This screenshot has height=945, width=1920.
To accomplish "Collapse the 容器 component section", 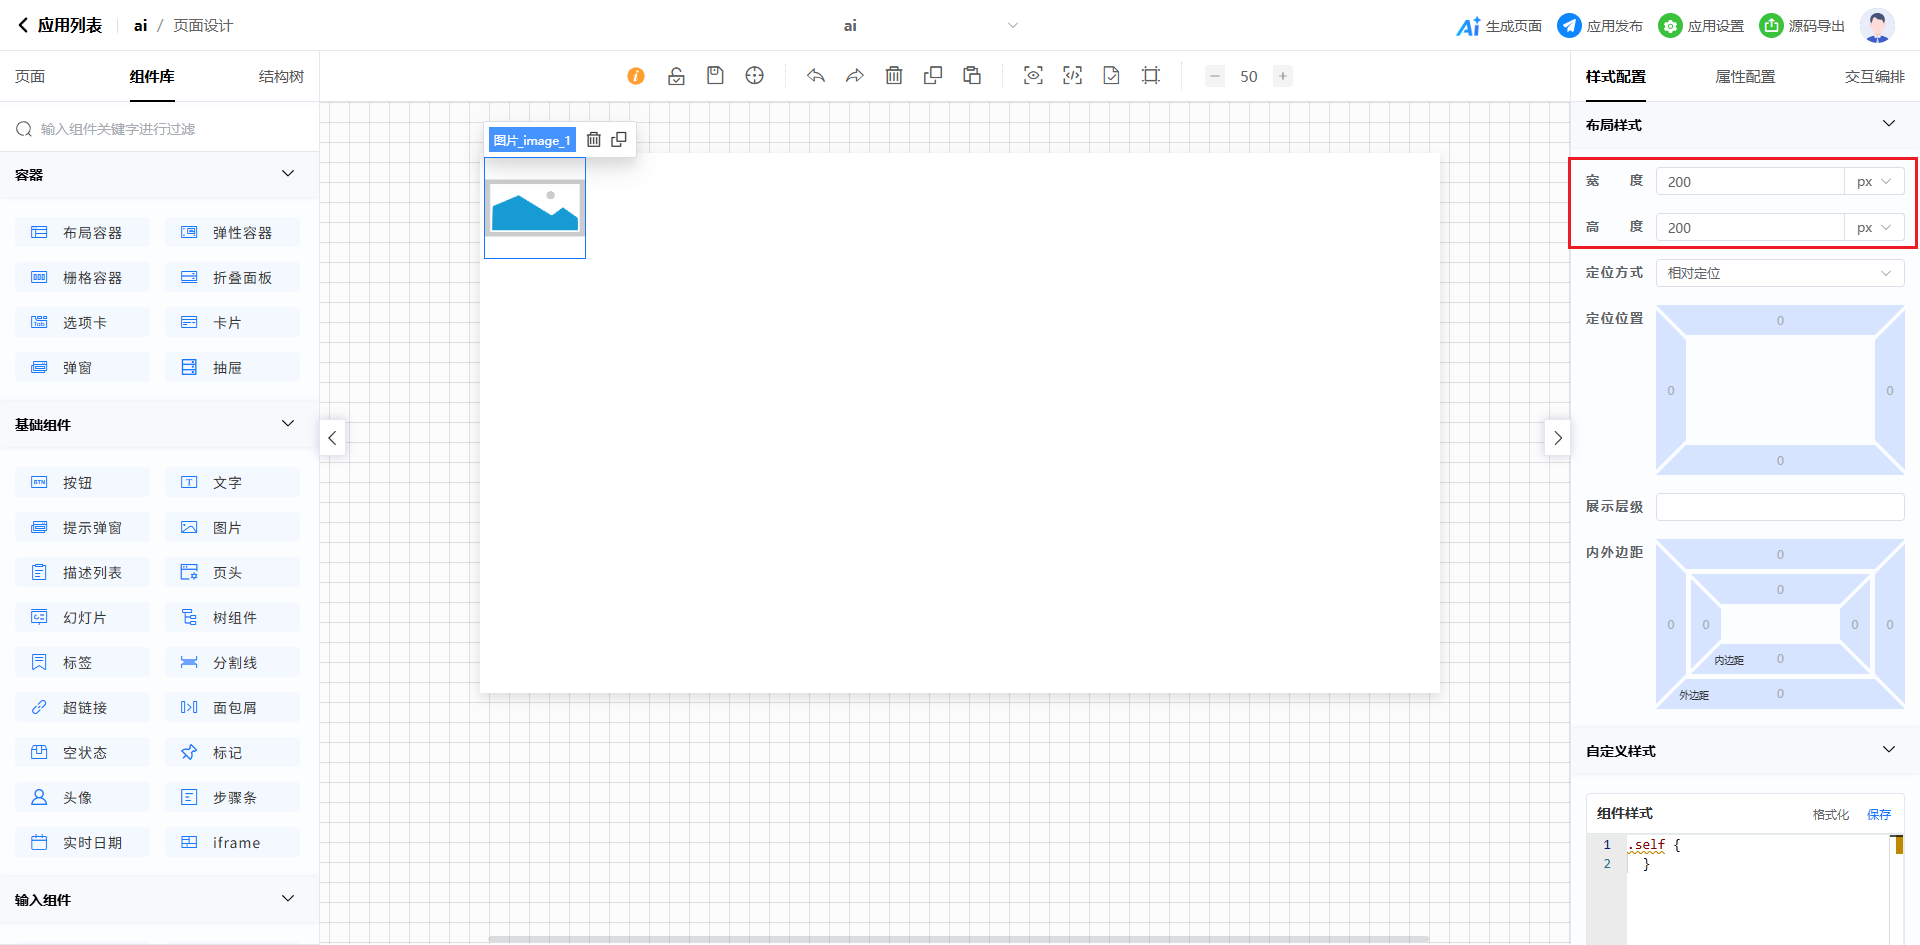I will click(288, 174).
